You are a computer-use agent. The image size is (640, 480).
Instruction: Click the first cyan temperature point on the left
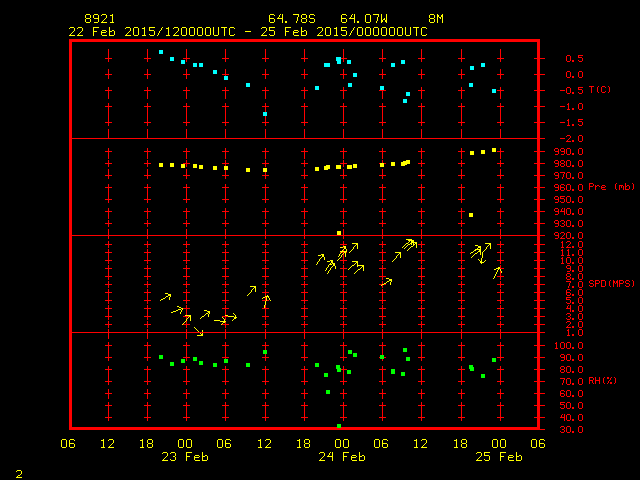pos(161,52)
